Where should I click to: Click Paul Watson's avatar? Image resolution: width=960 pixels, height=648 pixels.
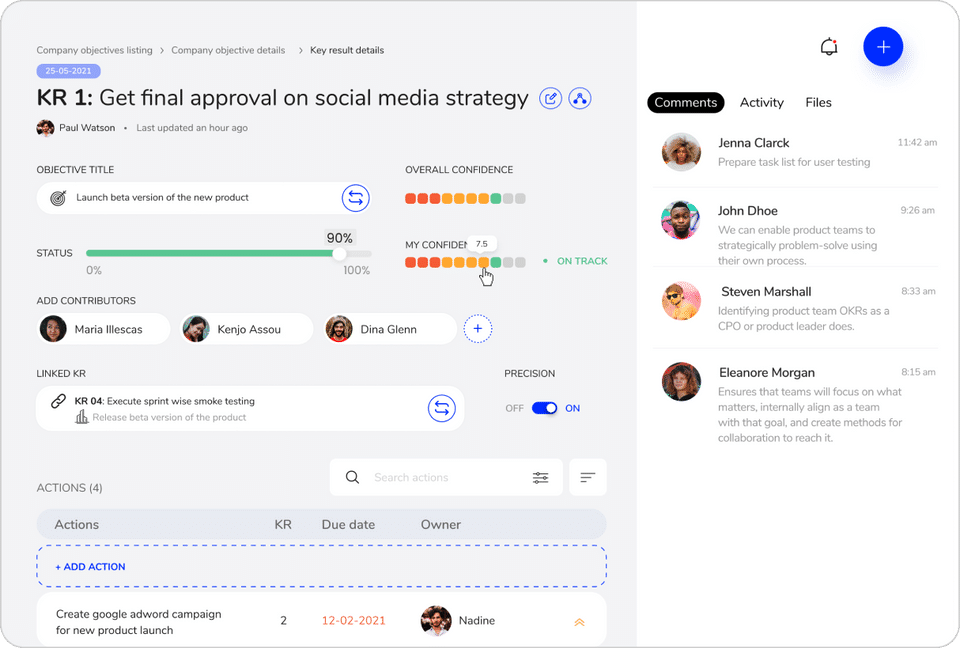click(45, 128)
